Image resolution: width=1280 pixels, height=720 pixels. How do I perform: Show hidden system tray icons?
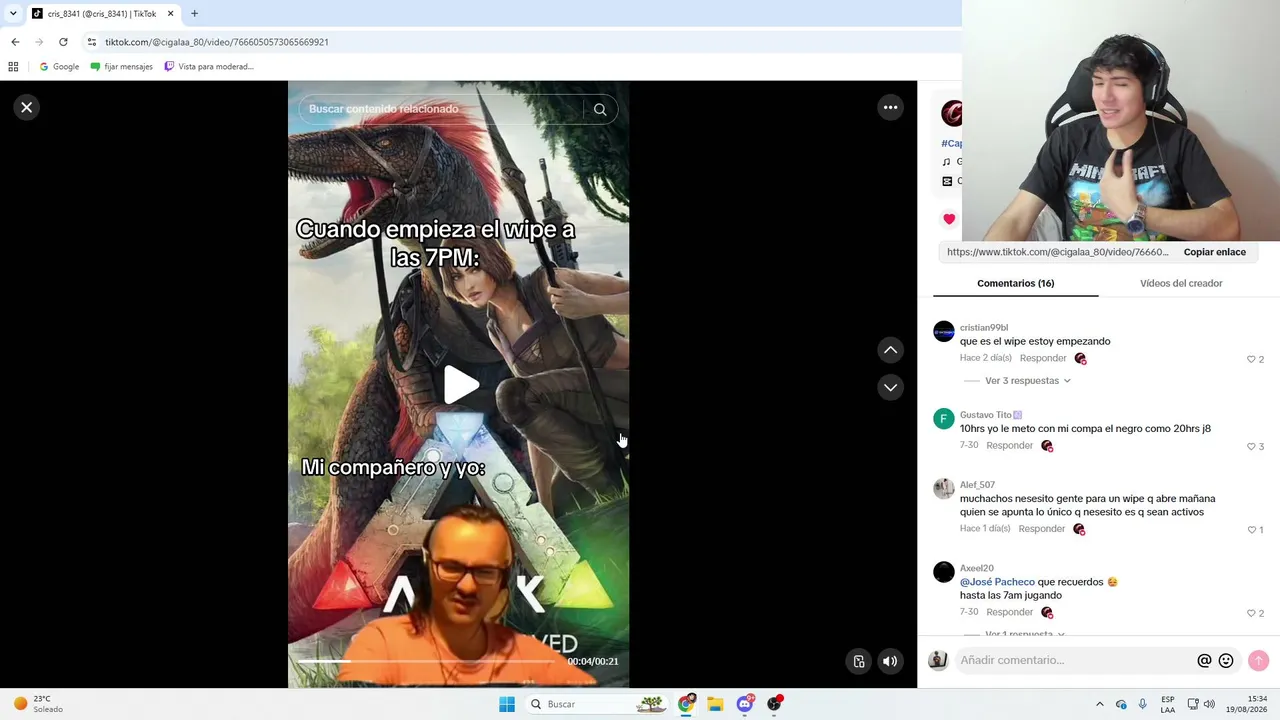click(x=1100, y=704)
